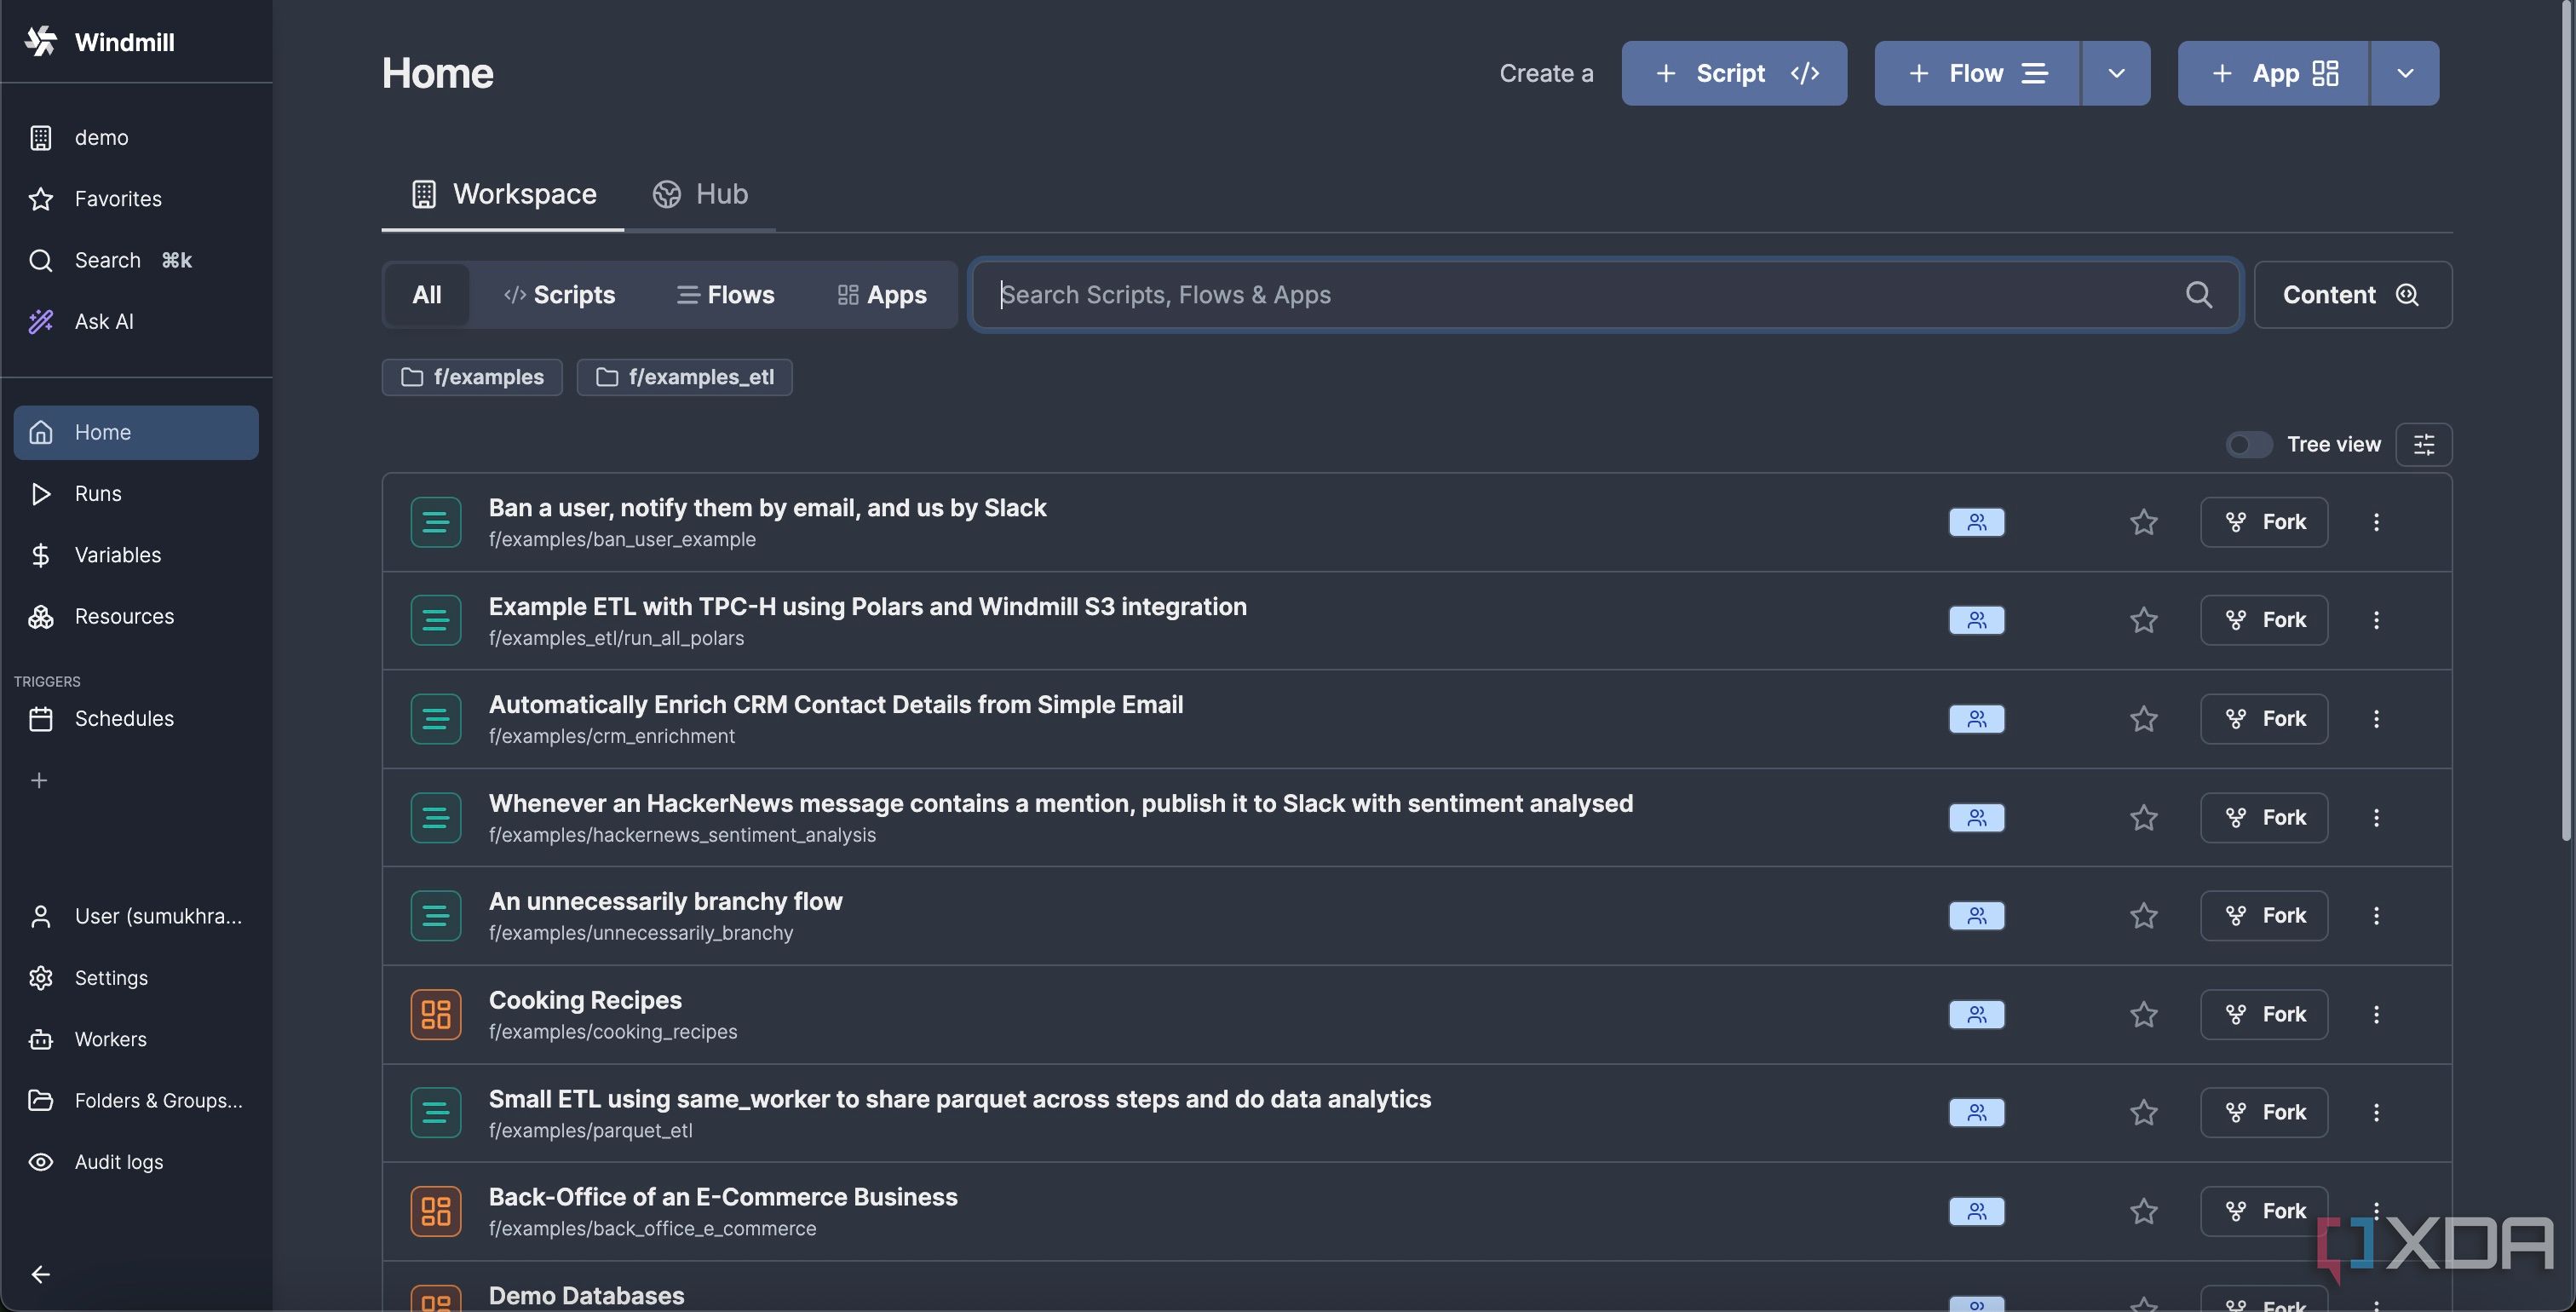
Task: Create a new Flow
Action: [1977, 73]
